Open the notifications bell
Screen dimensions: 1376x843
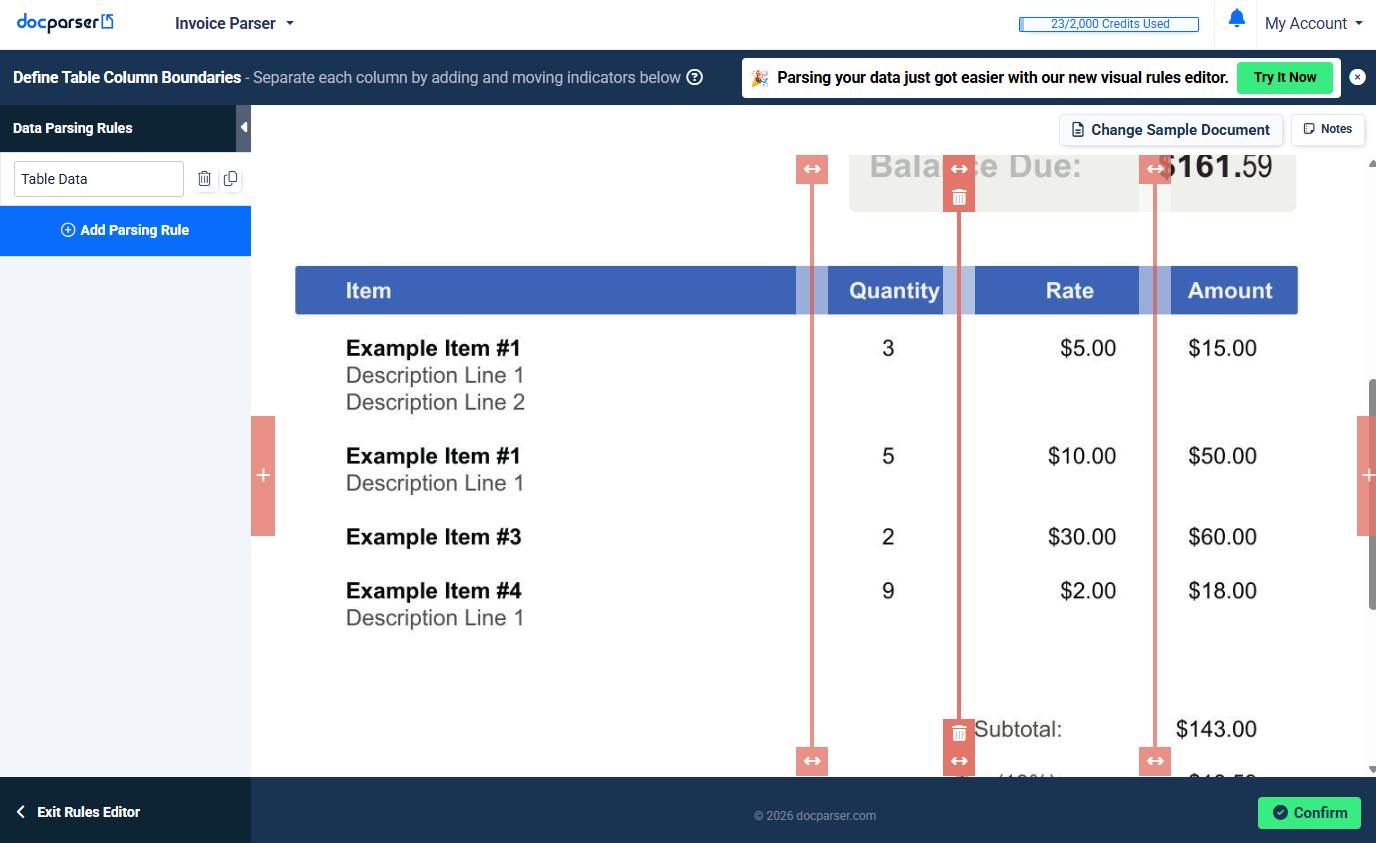[1236, 19]
